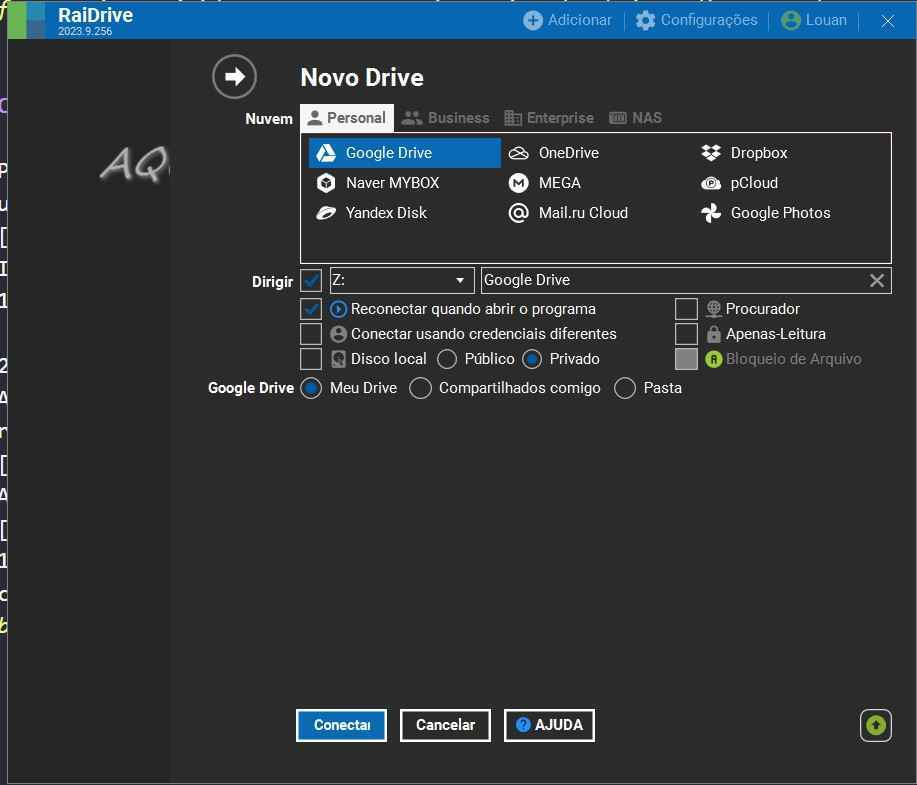Viewport: 917px width, 785px height.
Task: Choose Google Photos service
Action: pyautogui.click(x=779, y=213)
